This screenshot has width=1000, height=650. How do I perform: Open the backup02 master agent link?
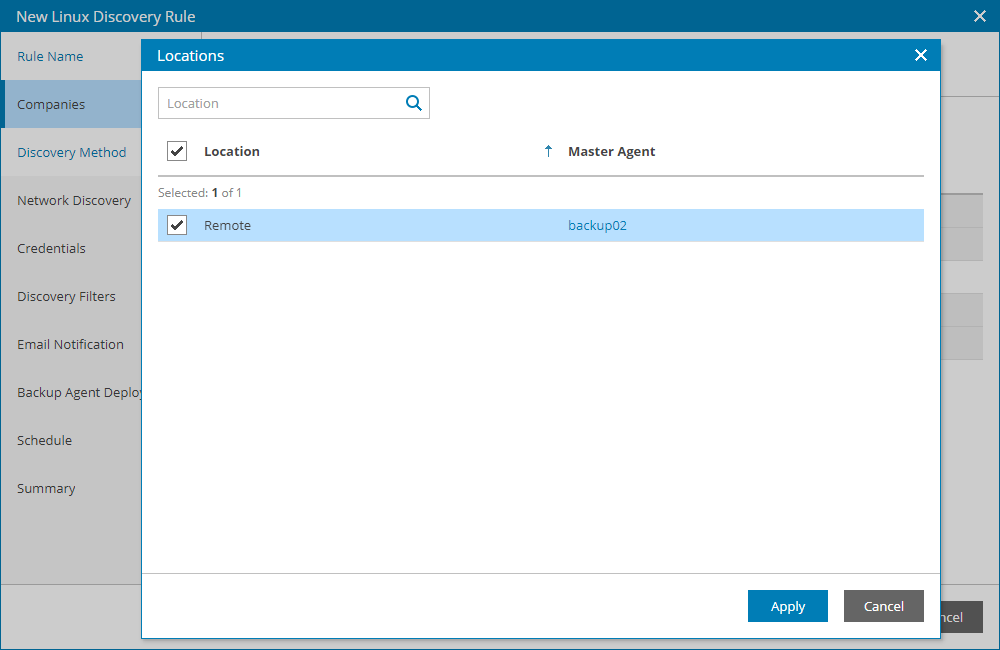(597, 225)
